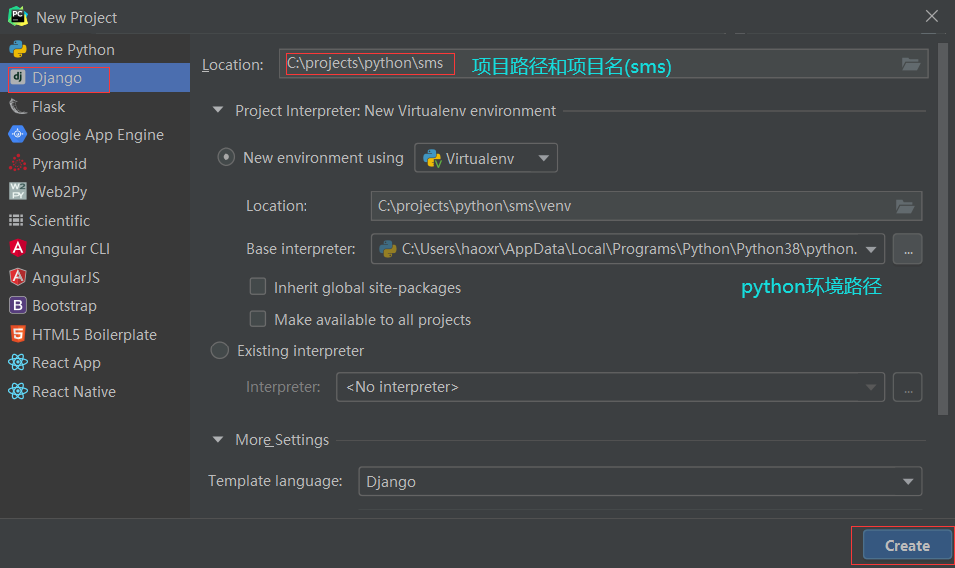The image size is (955, 568).
Task: Open the Virtualenv environment dropdown
Action: [486, 158]
